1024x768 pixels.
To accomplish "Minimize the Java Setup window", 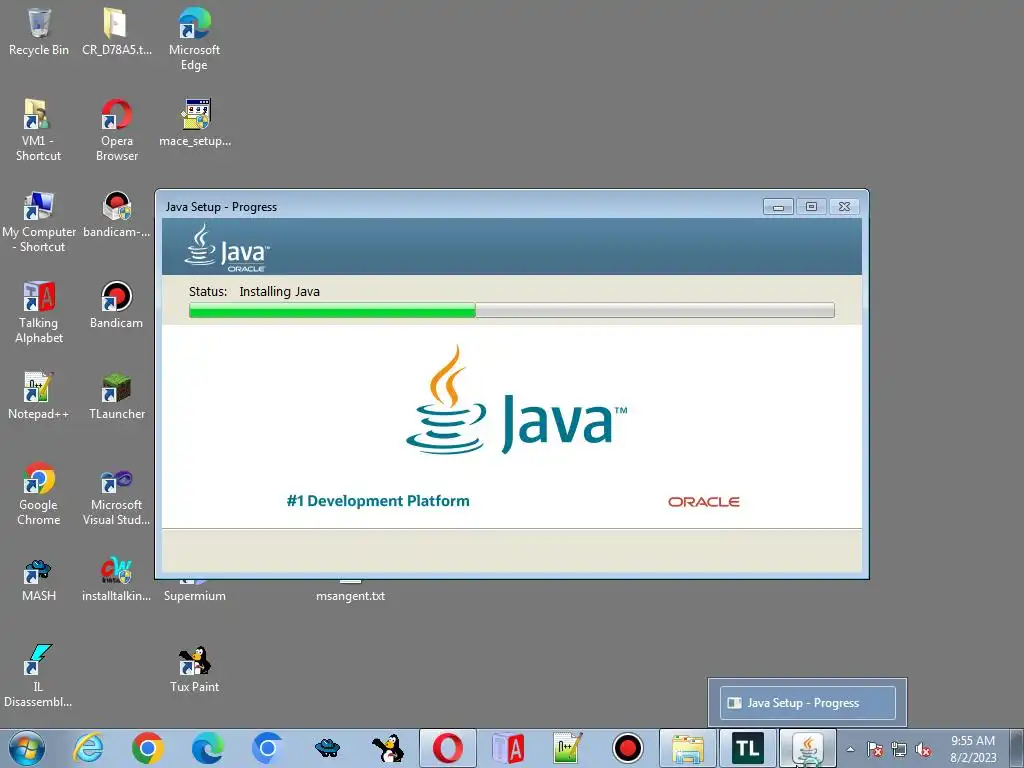I will click(778, 207).
